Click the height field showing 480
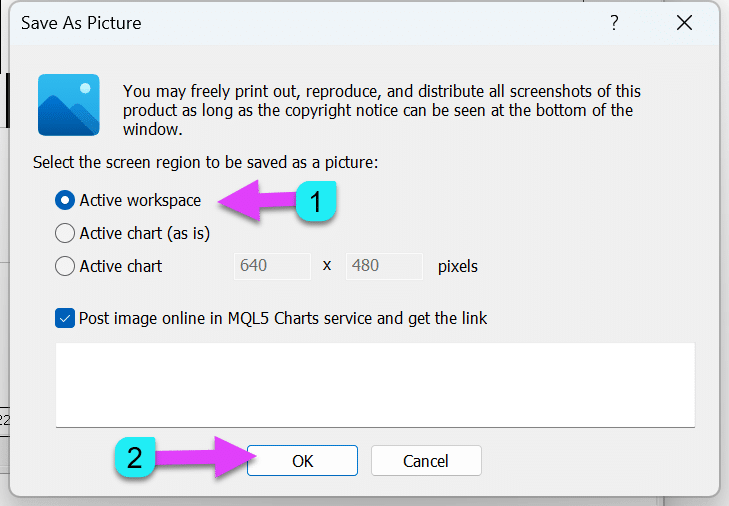 pos(384,266)
